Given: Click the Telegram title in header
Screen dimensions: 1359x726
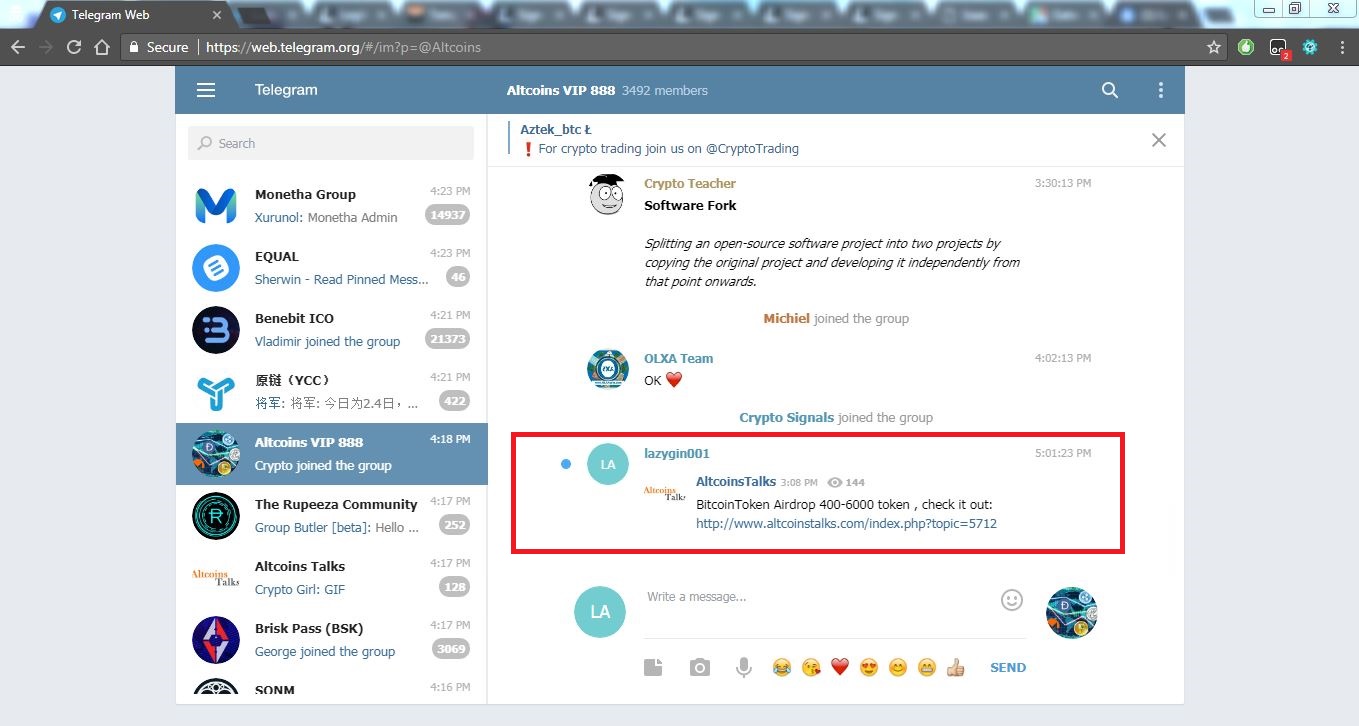Looking at the screenshot, I should coord(286,90).
